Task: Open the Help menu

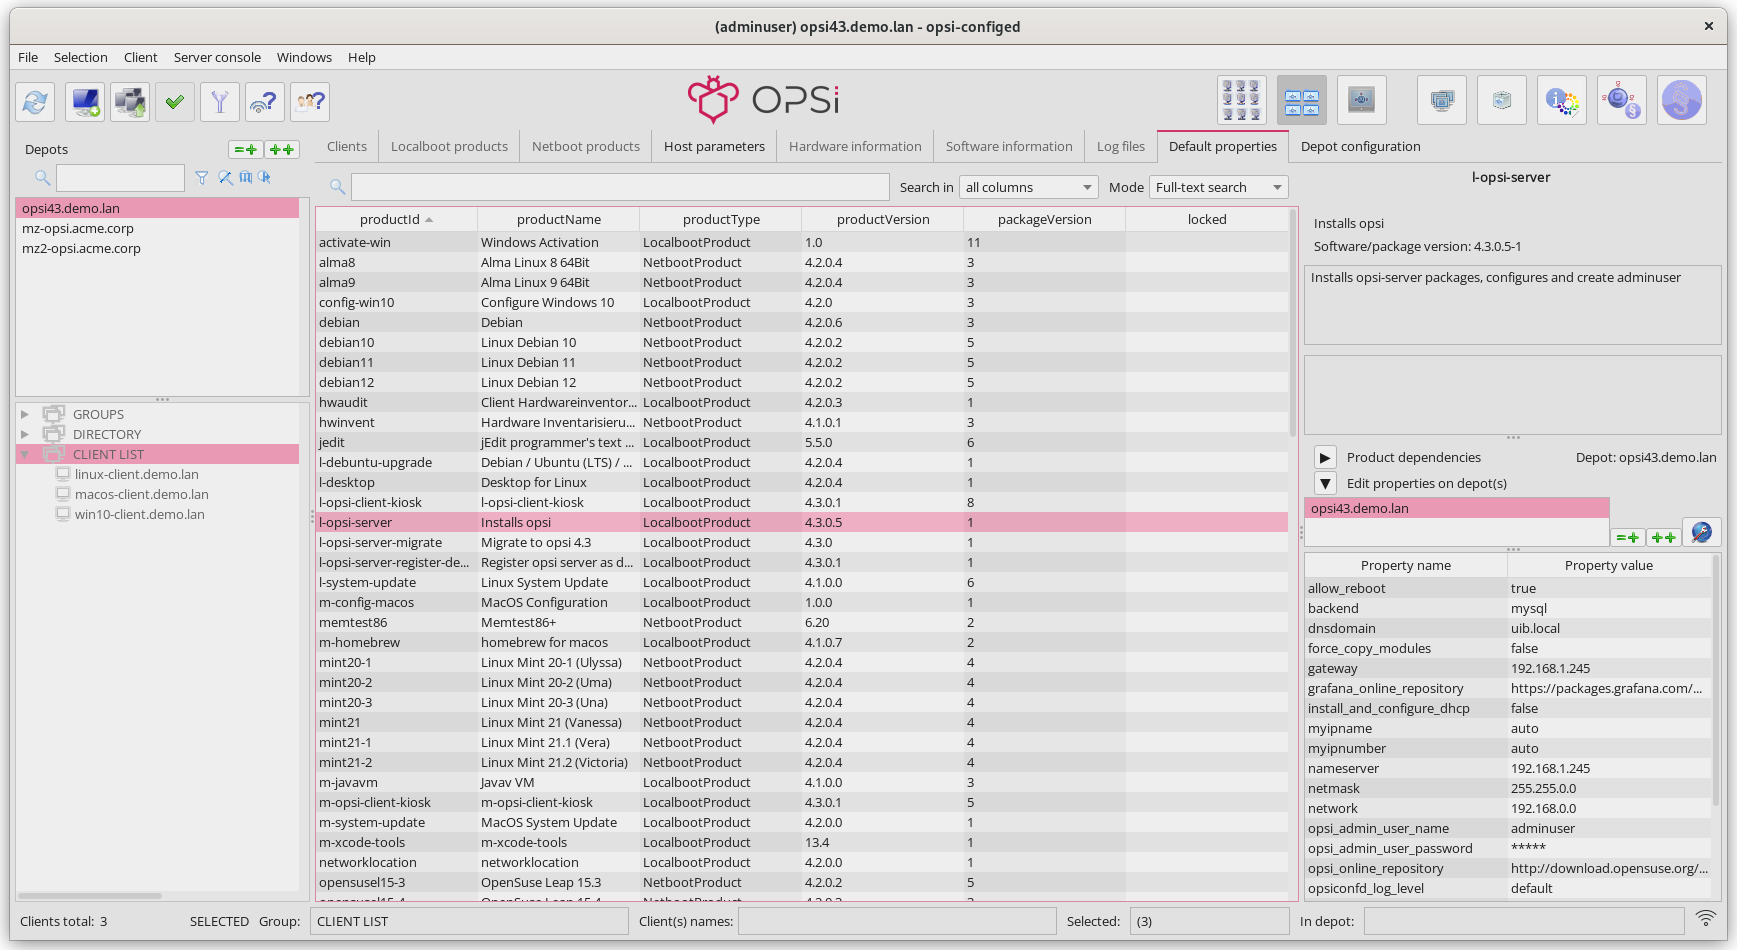Action: pos(362,57)
